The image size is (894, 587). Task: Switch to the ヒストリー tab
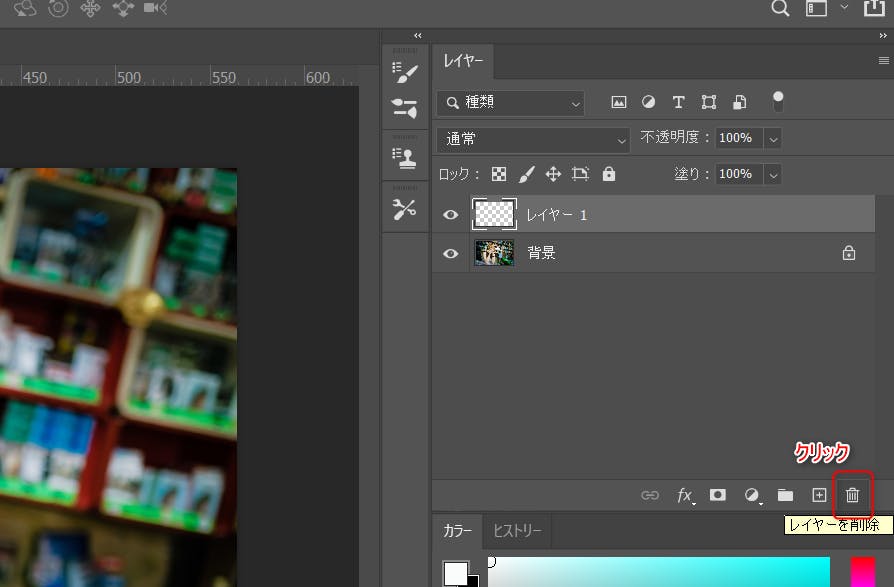[517, 531]
